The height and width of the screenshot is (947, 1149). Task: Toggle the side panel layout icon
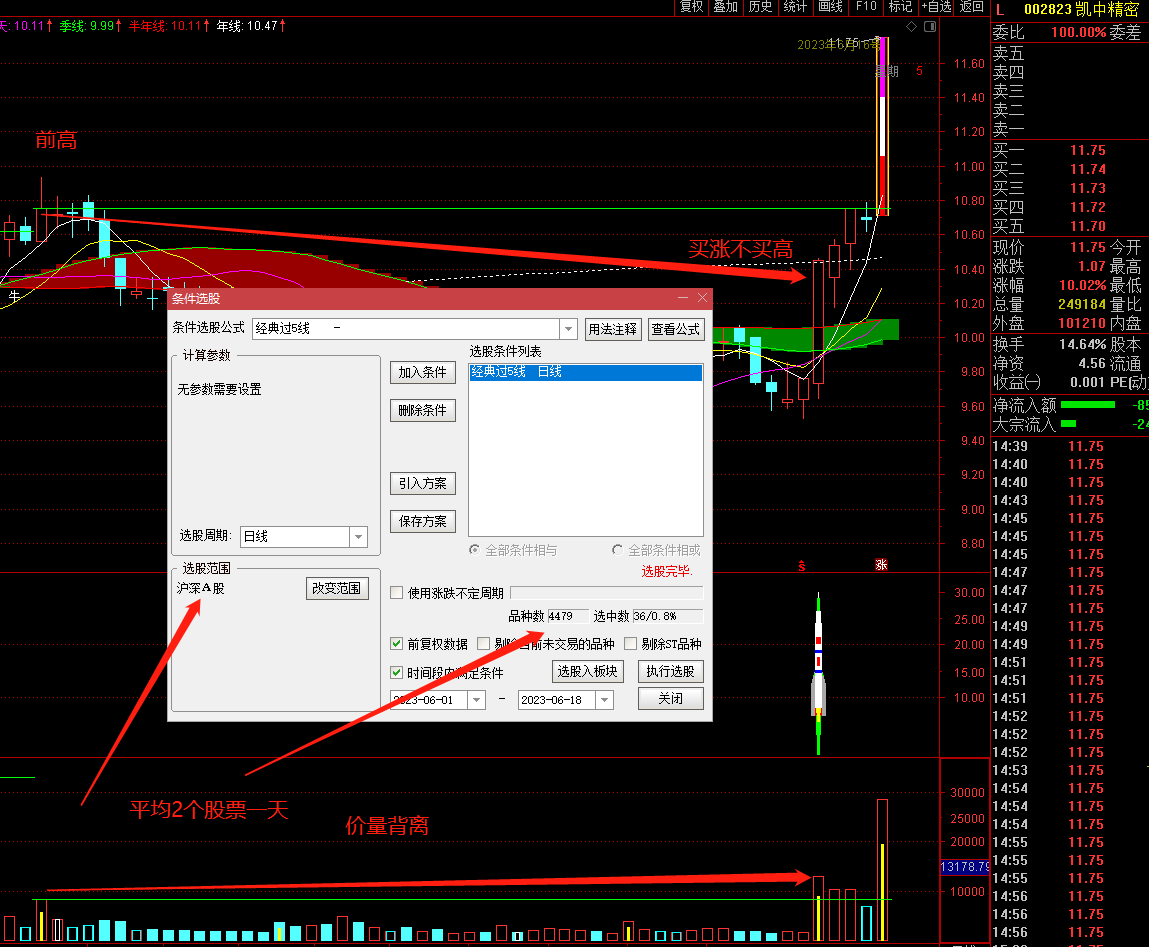click(930, 26)
